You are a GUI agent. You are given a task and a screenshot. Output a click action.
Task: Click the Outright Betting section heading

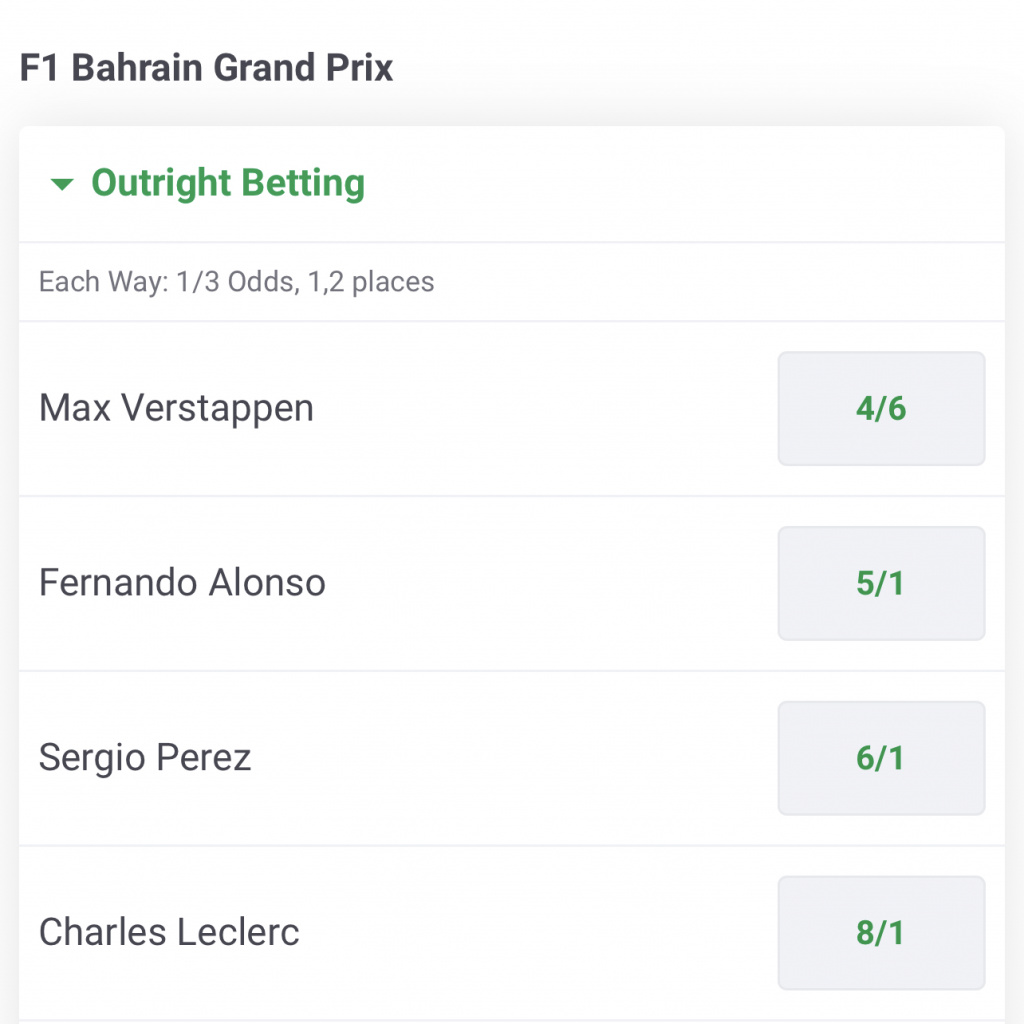point(228,184)
